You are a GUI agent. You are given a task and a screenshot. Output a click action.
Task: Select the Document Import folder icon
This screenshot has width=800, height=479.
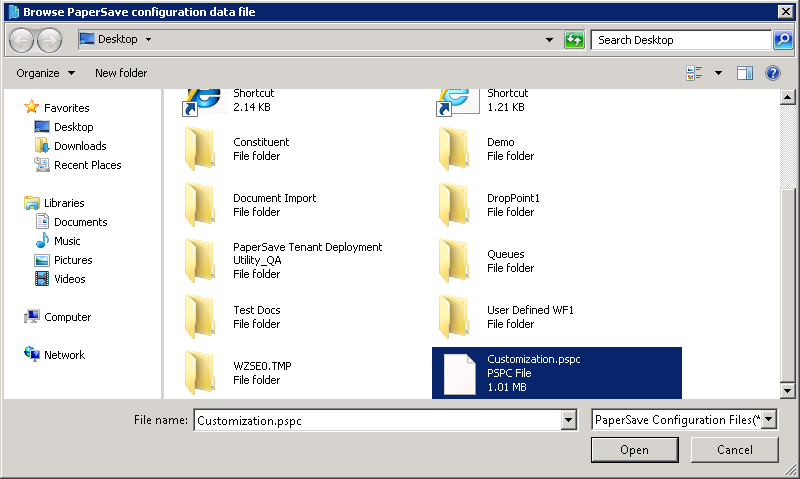(x=200, y=205)
